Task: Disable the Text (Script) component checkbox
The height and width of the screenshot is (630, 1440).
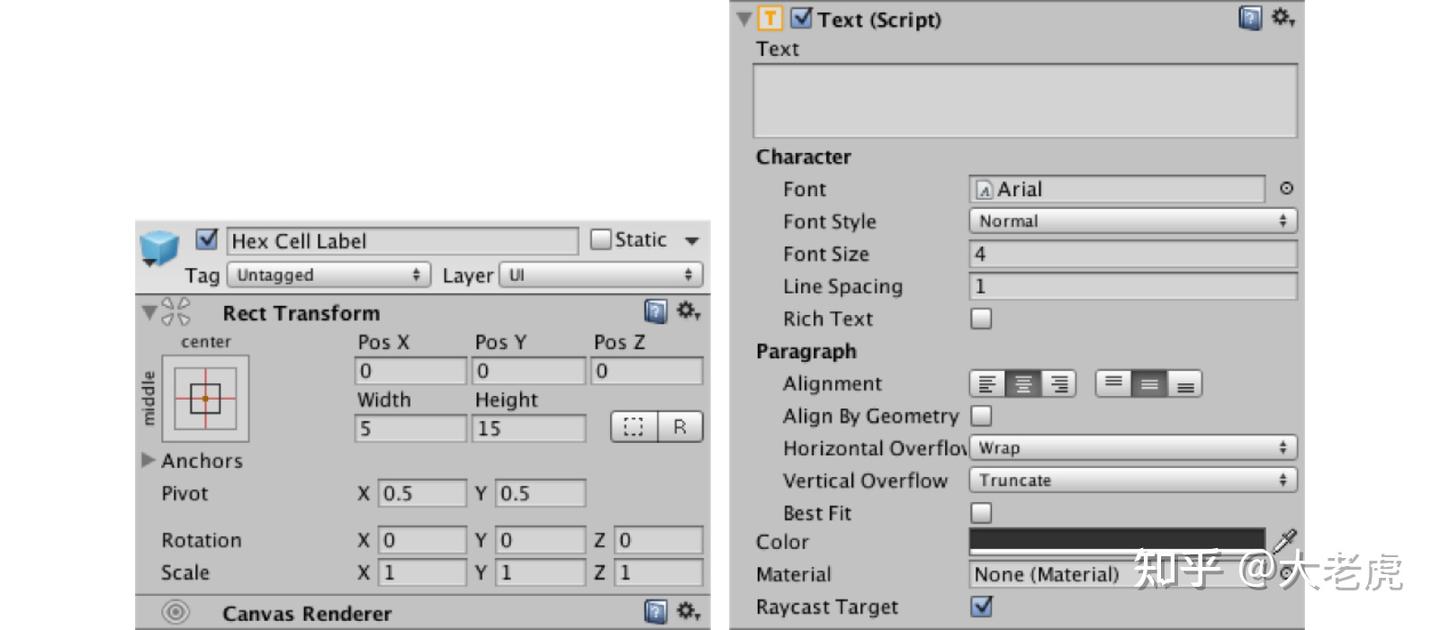Action: 801,17
